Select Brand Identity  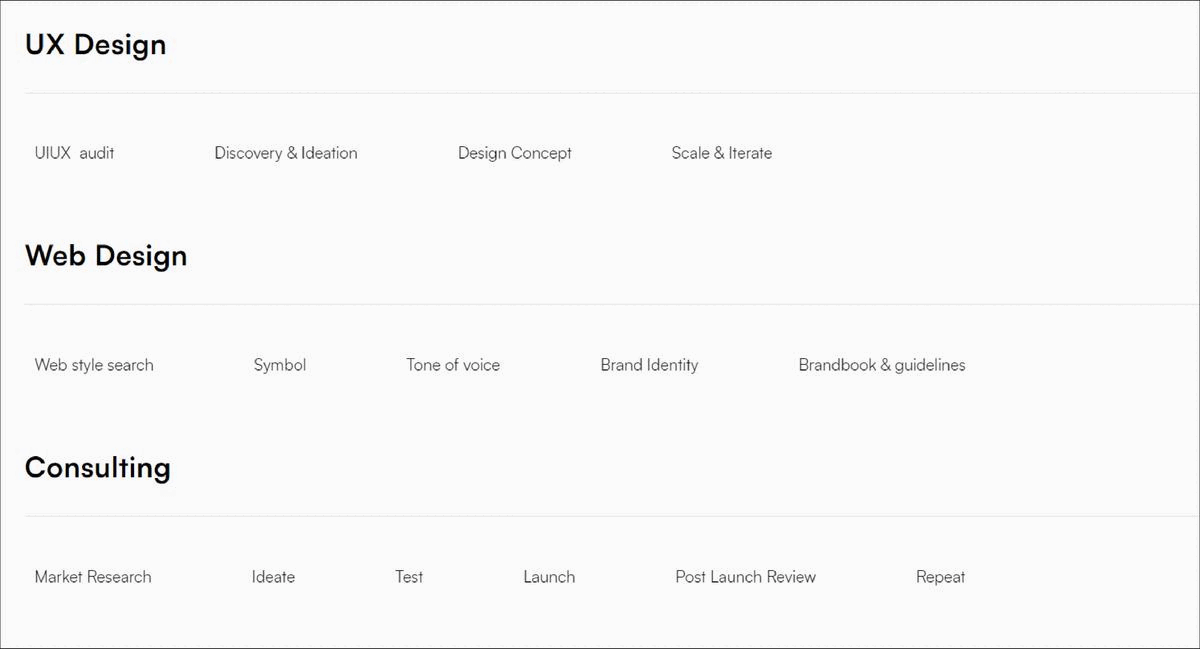(649, 365)
